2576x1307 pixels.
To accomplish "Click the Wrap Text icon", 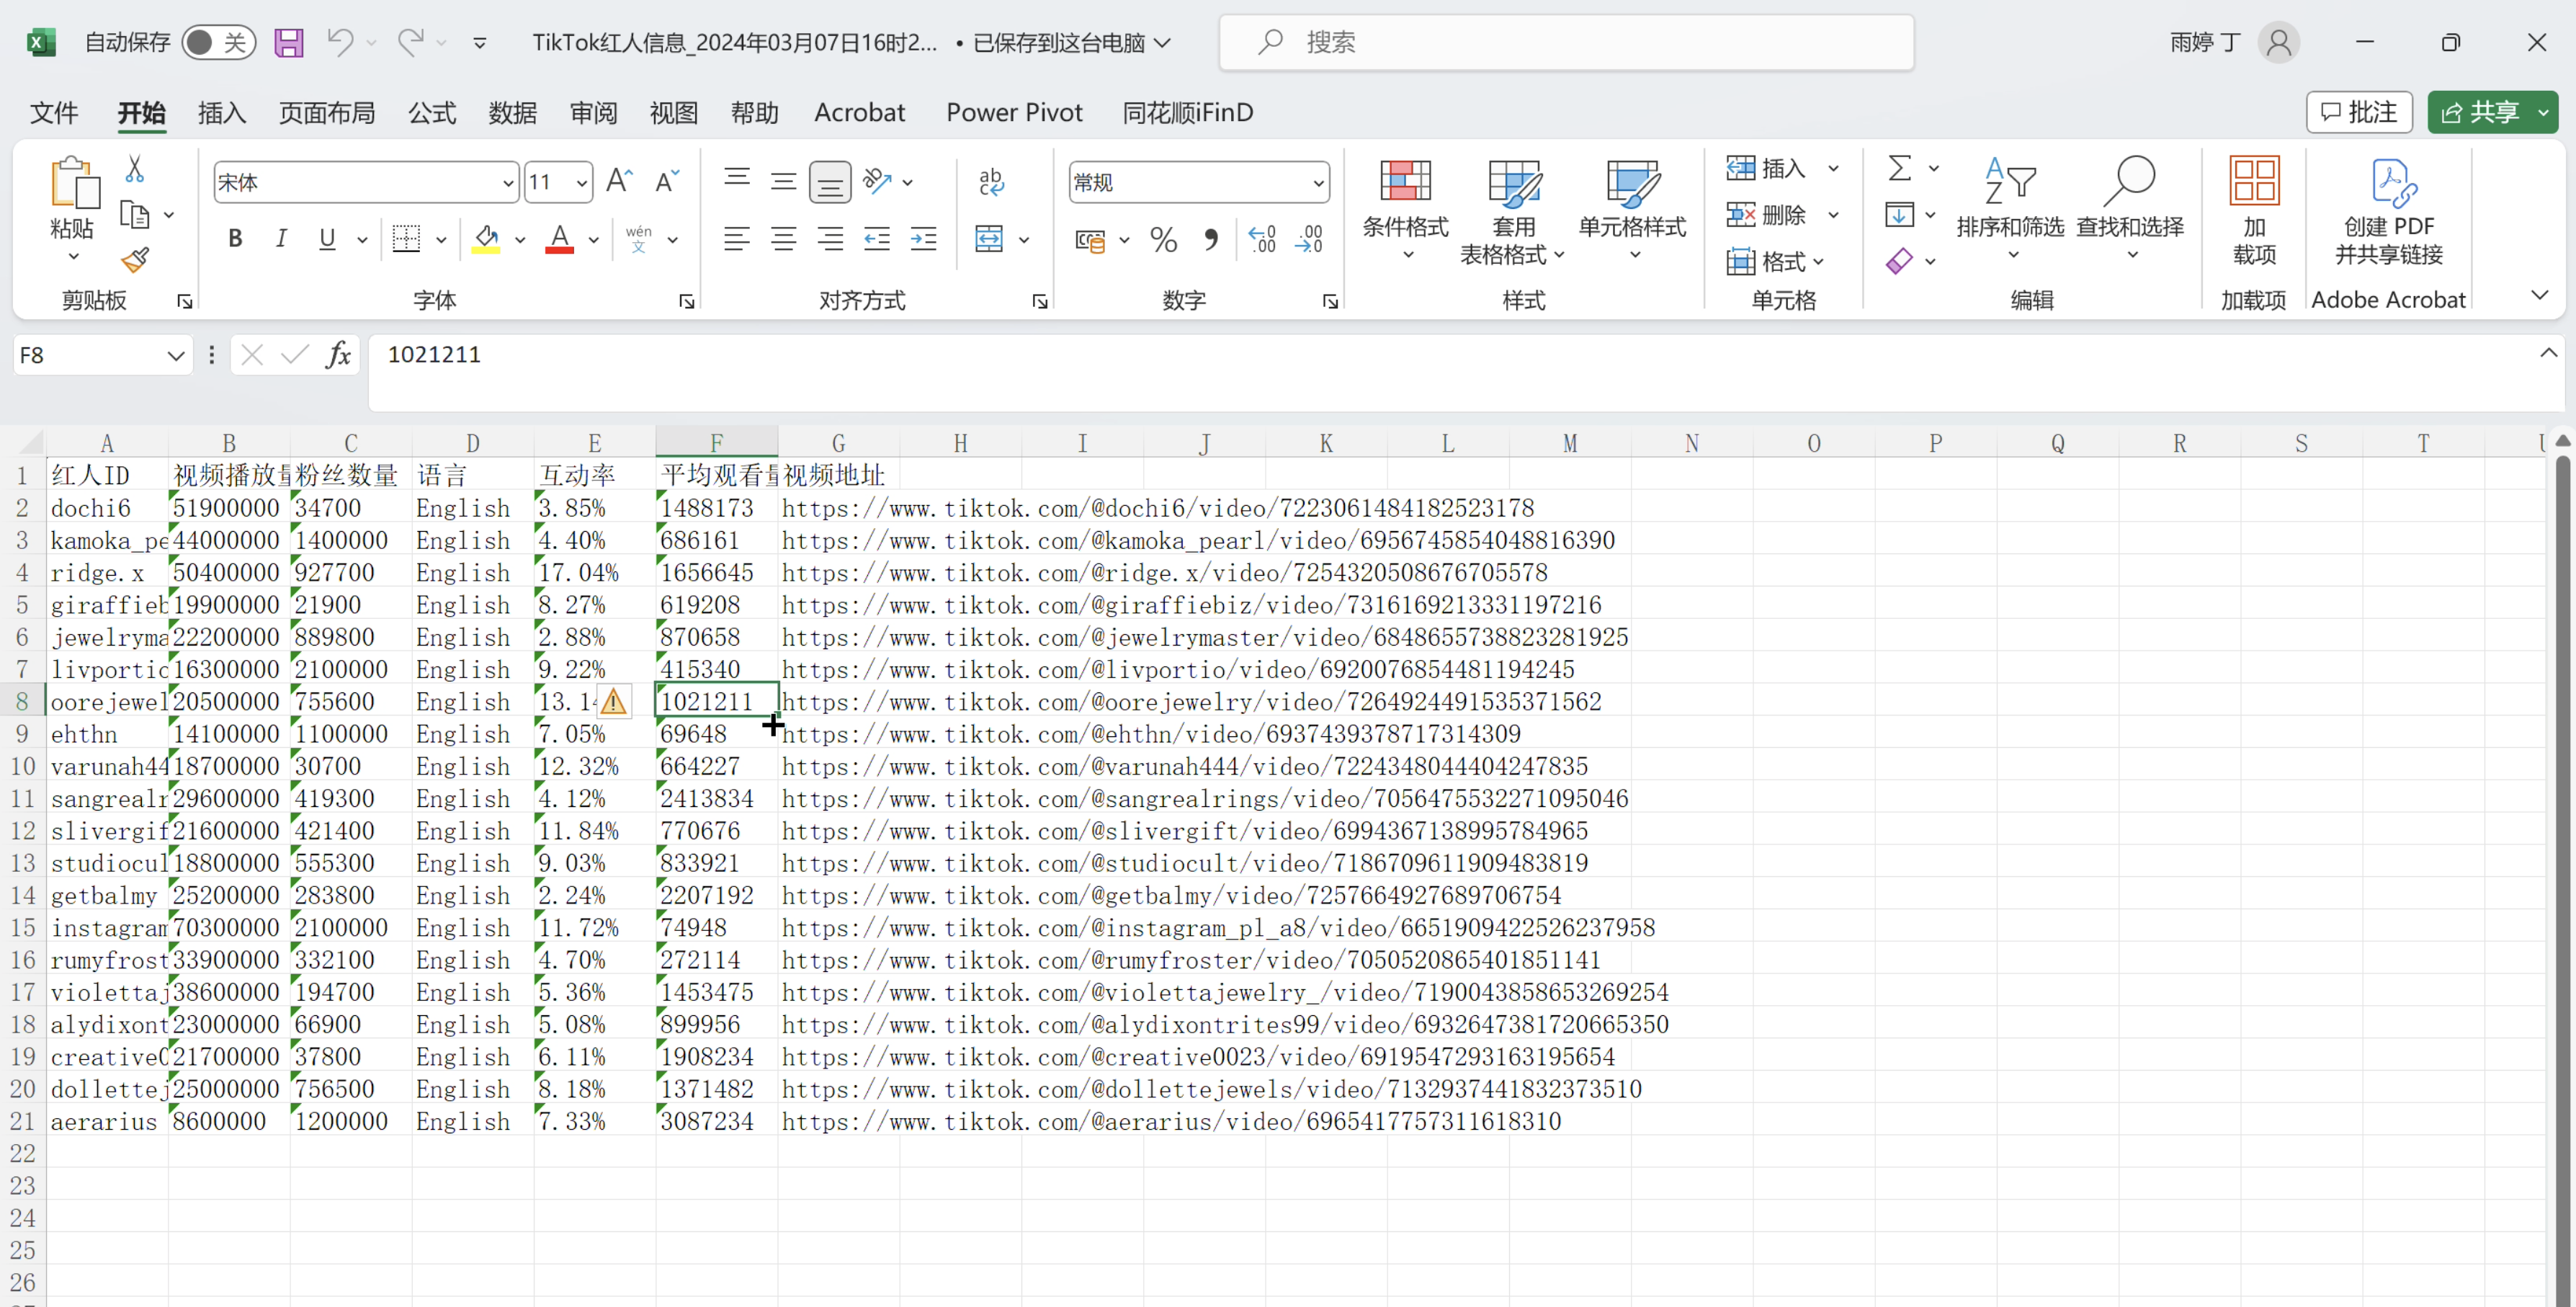I will tap(991, 181).
